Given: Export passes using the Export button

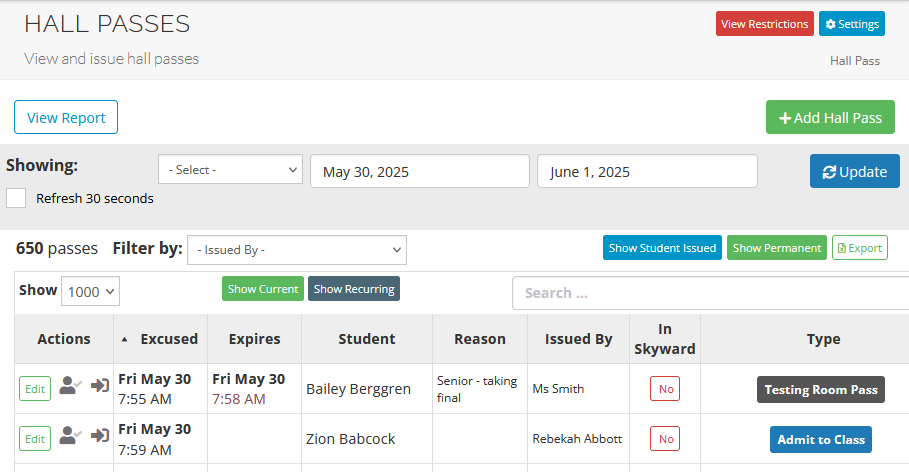Looking at the screenshot, I should [x=859, y=248].
